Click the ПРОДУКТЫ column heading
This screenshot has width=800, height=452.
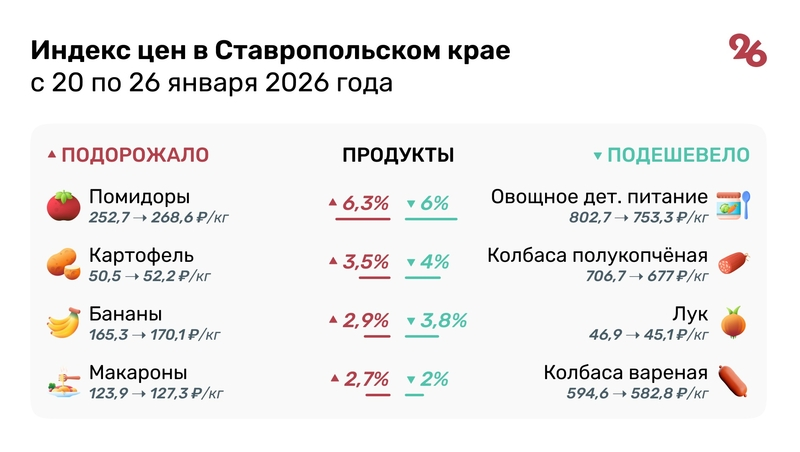(x=398, y=155)
